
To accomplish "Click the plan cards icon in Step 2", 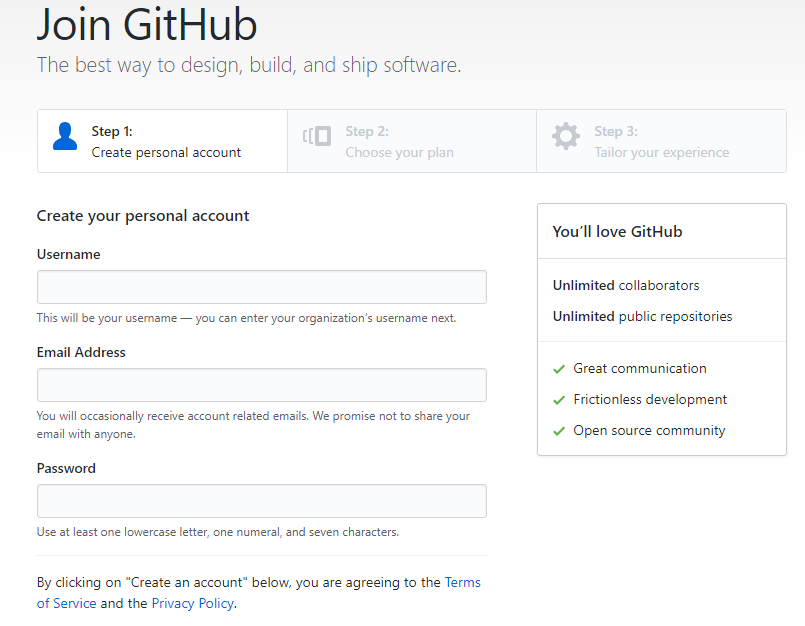I will (317, 136).
